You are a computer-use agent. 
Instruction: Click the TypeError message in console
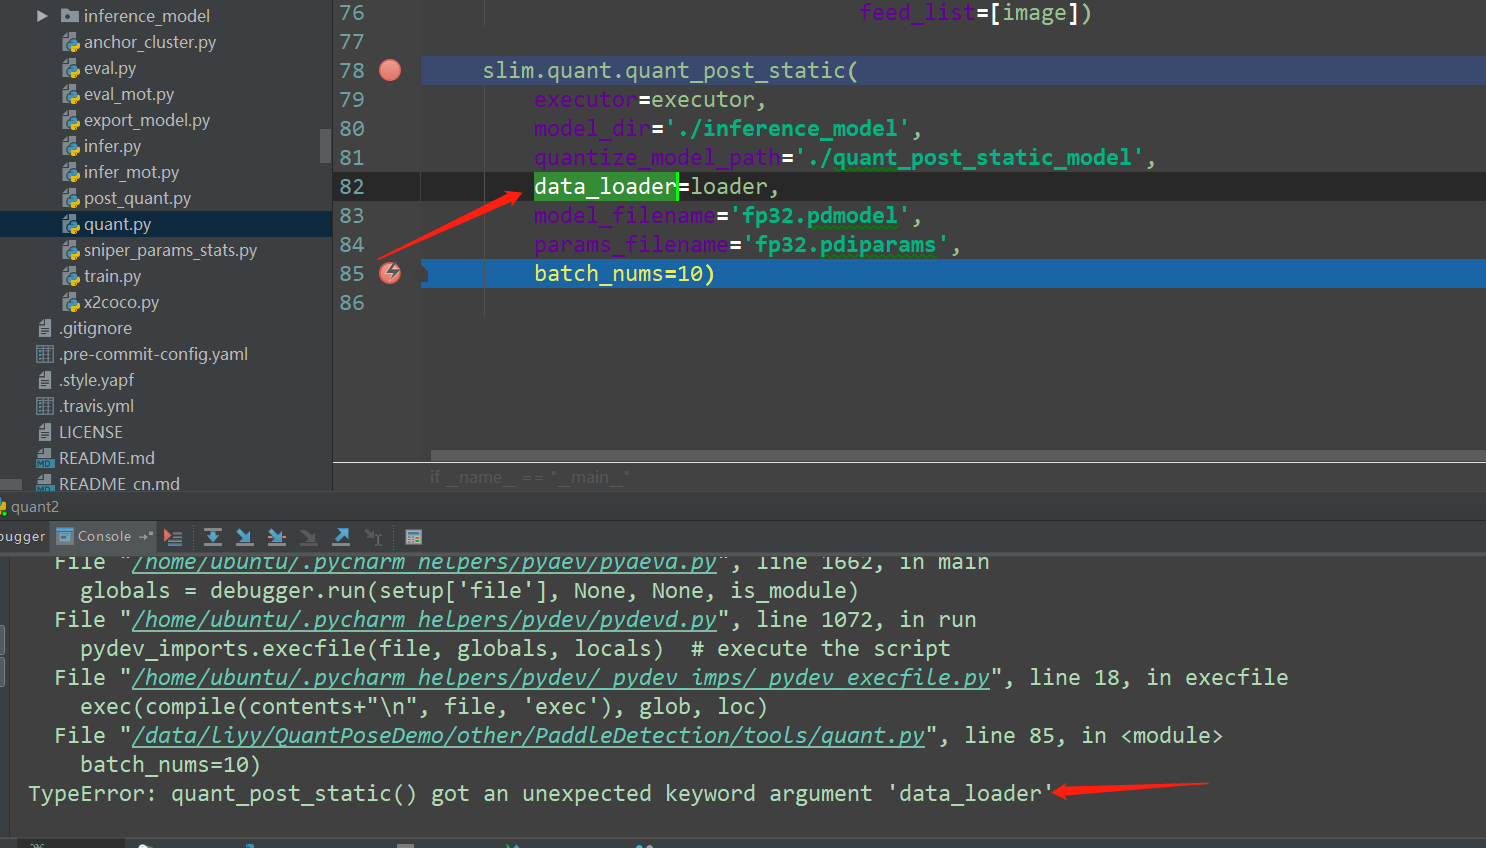tap(540, 794)
